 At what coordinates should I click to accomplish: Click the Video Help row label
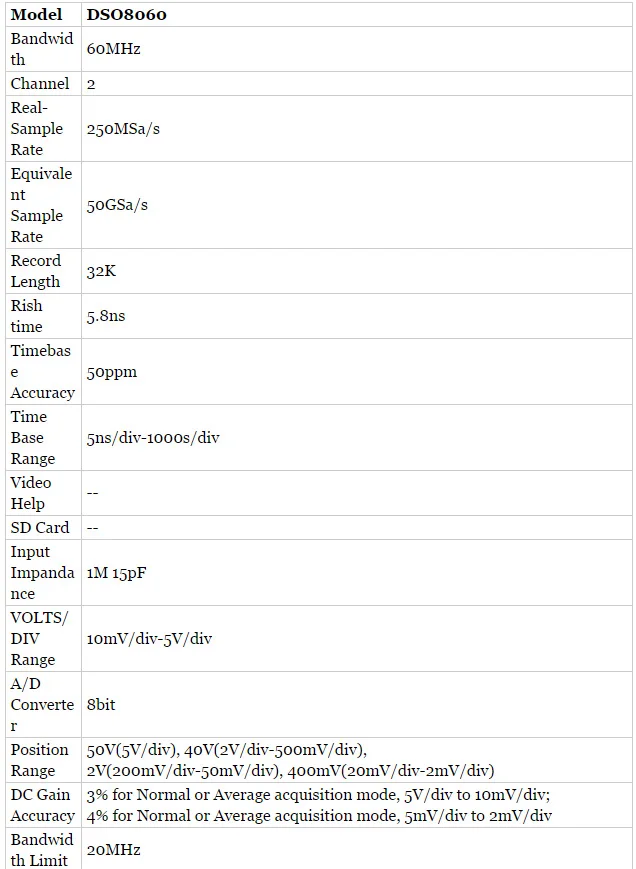[x=31, y=493]
